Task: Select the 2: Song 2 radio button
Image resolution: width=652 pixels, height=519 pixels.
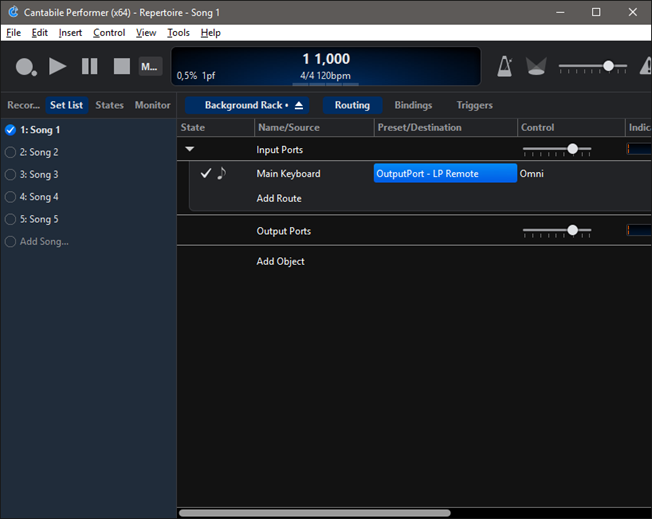Action: (10, 152)
